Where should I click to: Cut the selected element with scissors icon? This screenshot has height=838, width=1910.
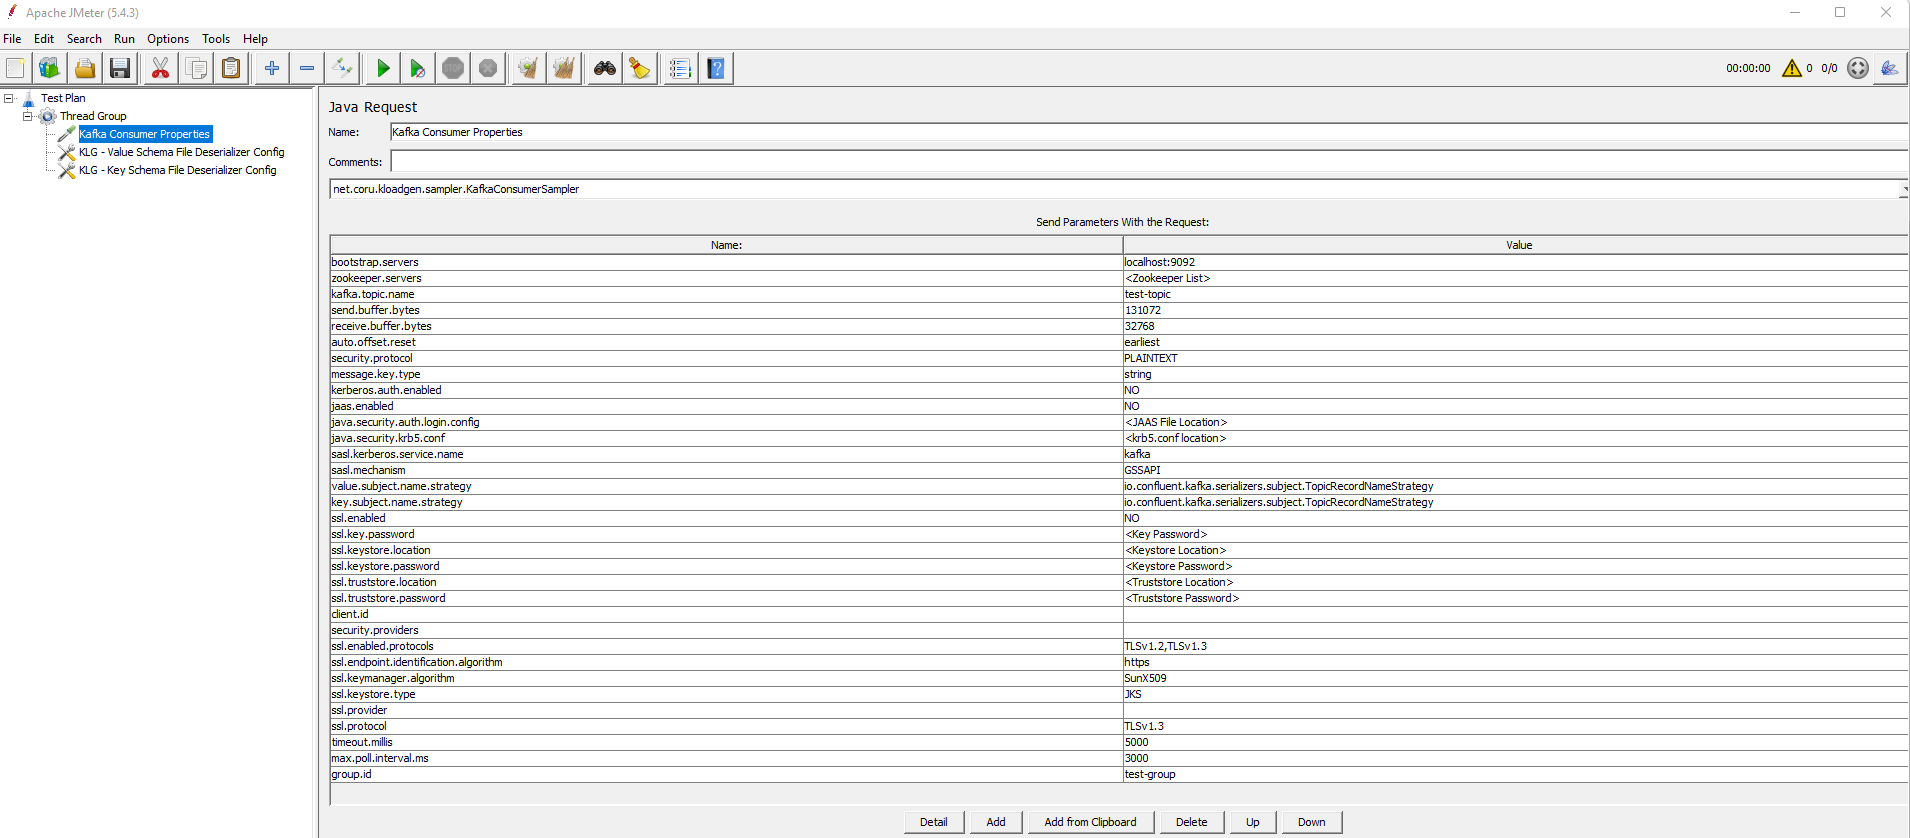pos(160,68)
